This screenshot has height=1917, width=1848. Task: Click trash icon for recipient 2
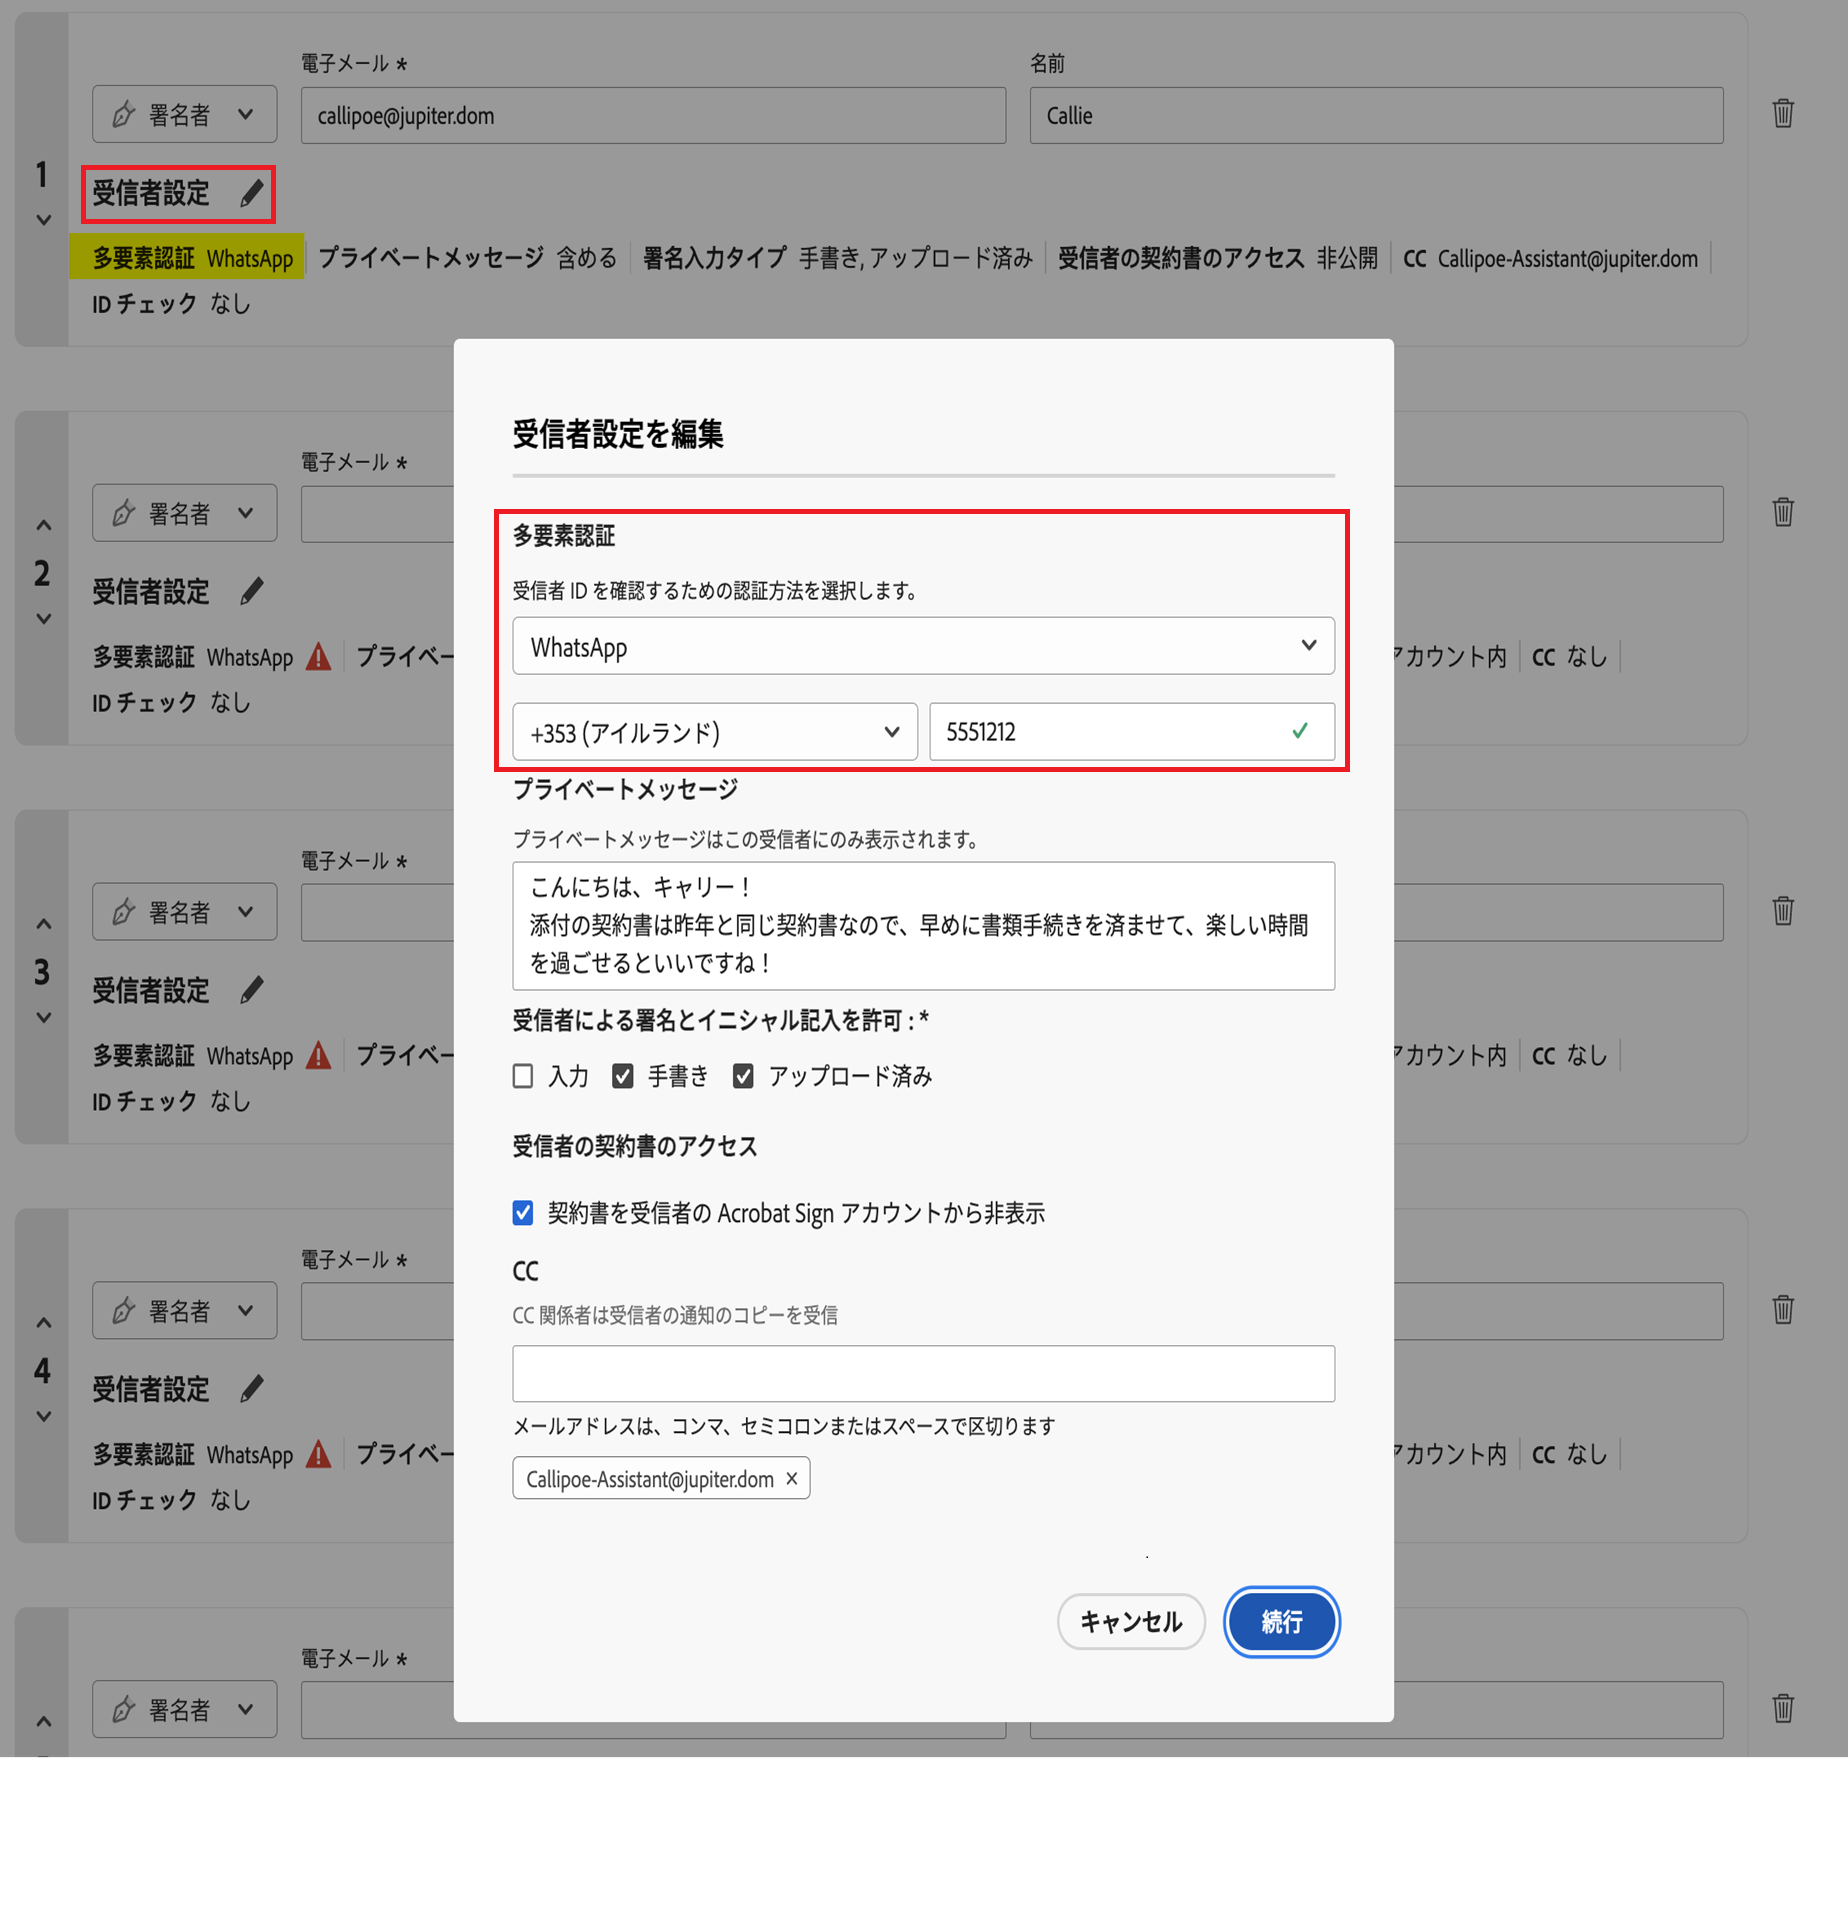click(1783, 512)
